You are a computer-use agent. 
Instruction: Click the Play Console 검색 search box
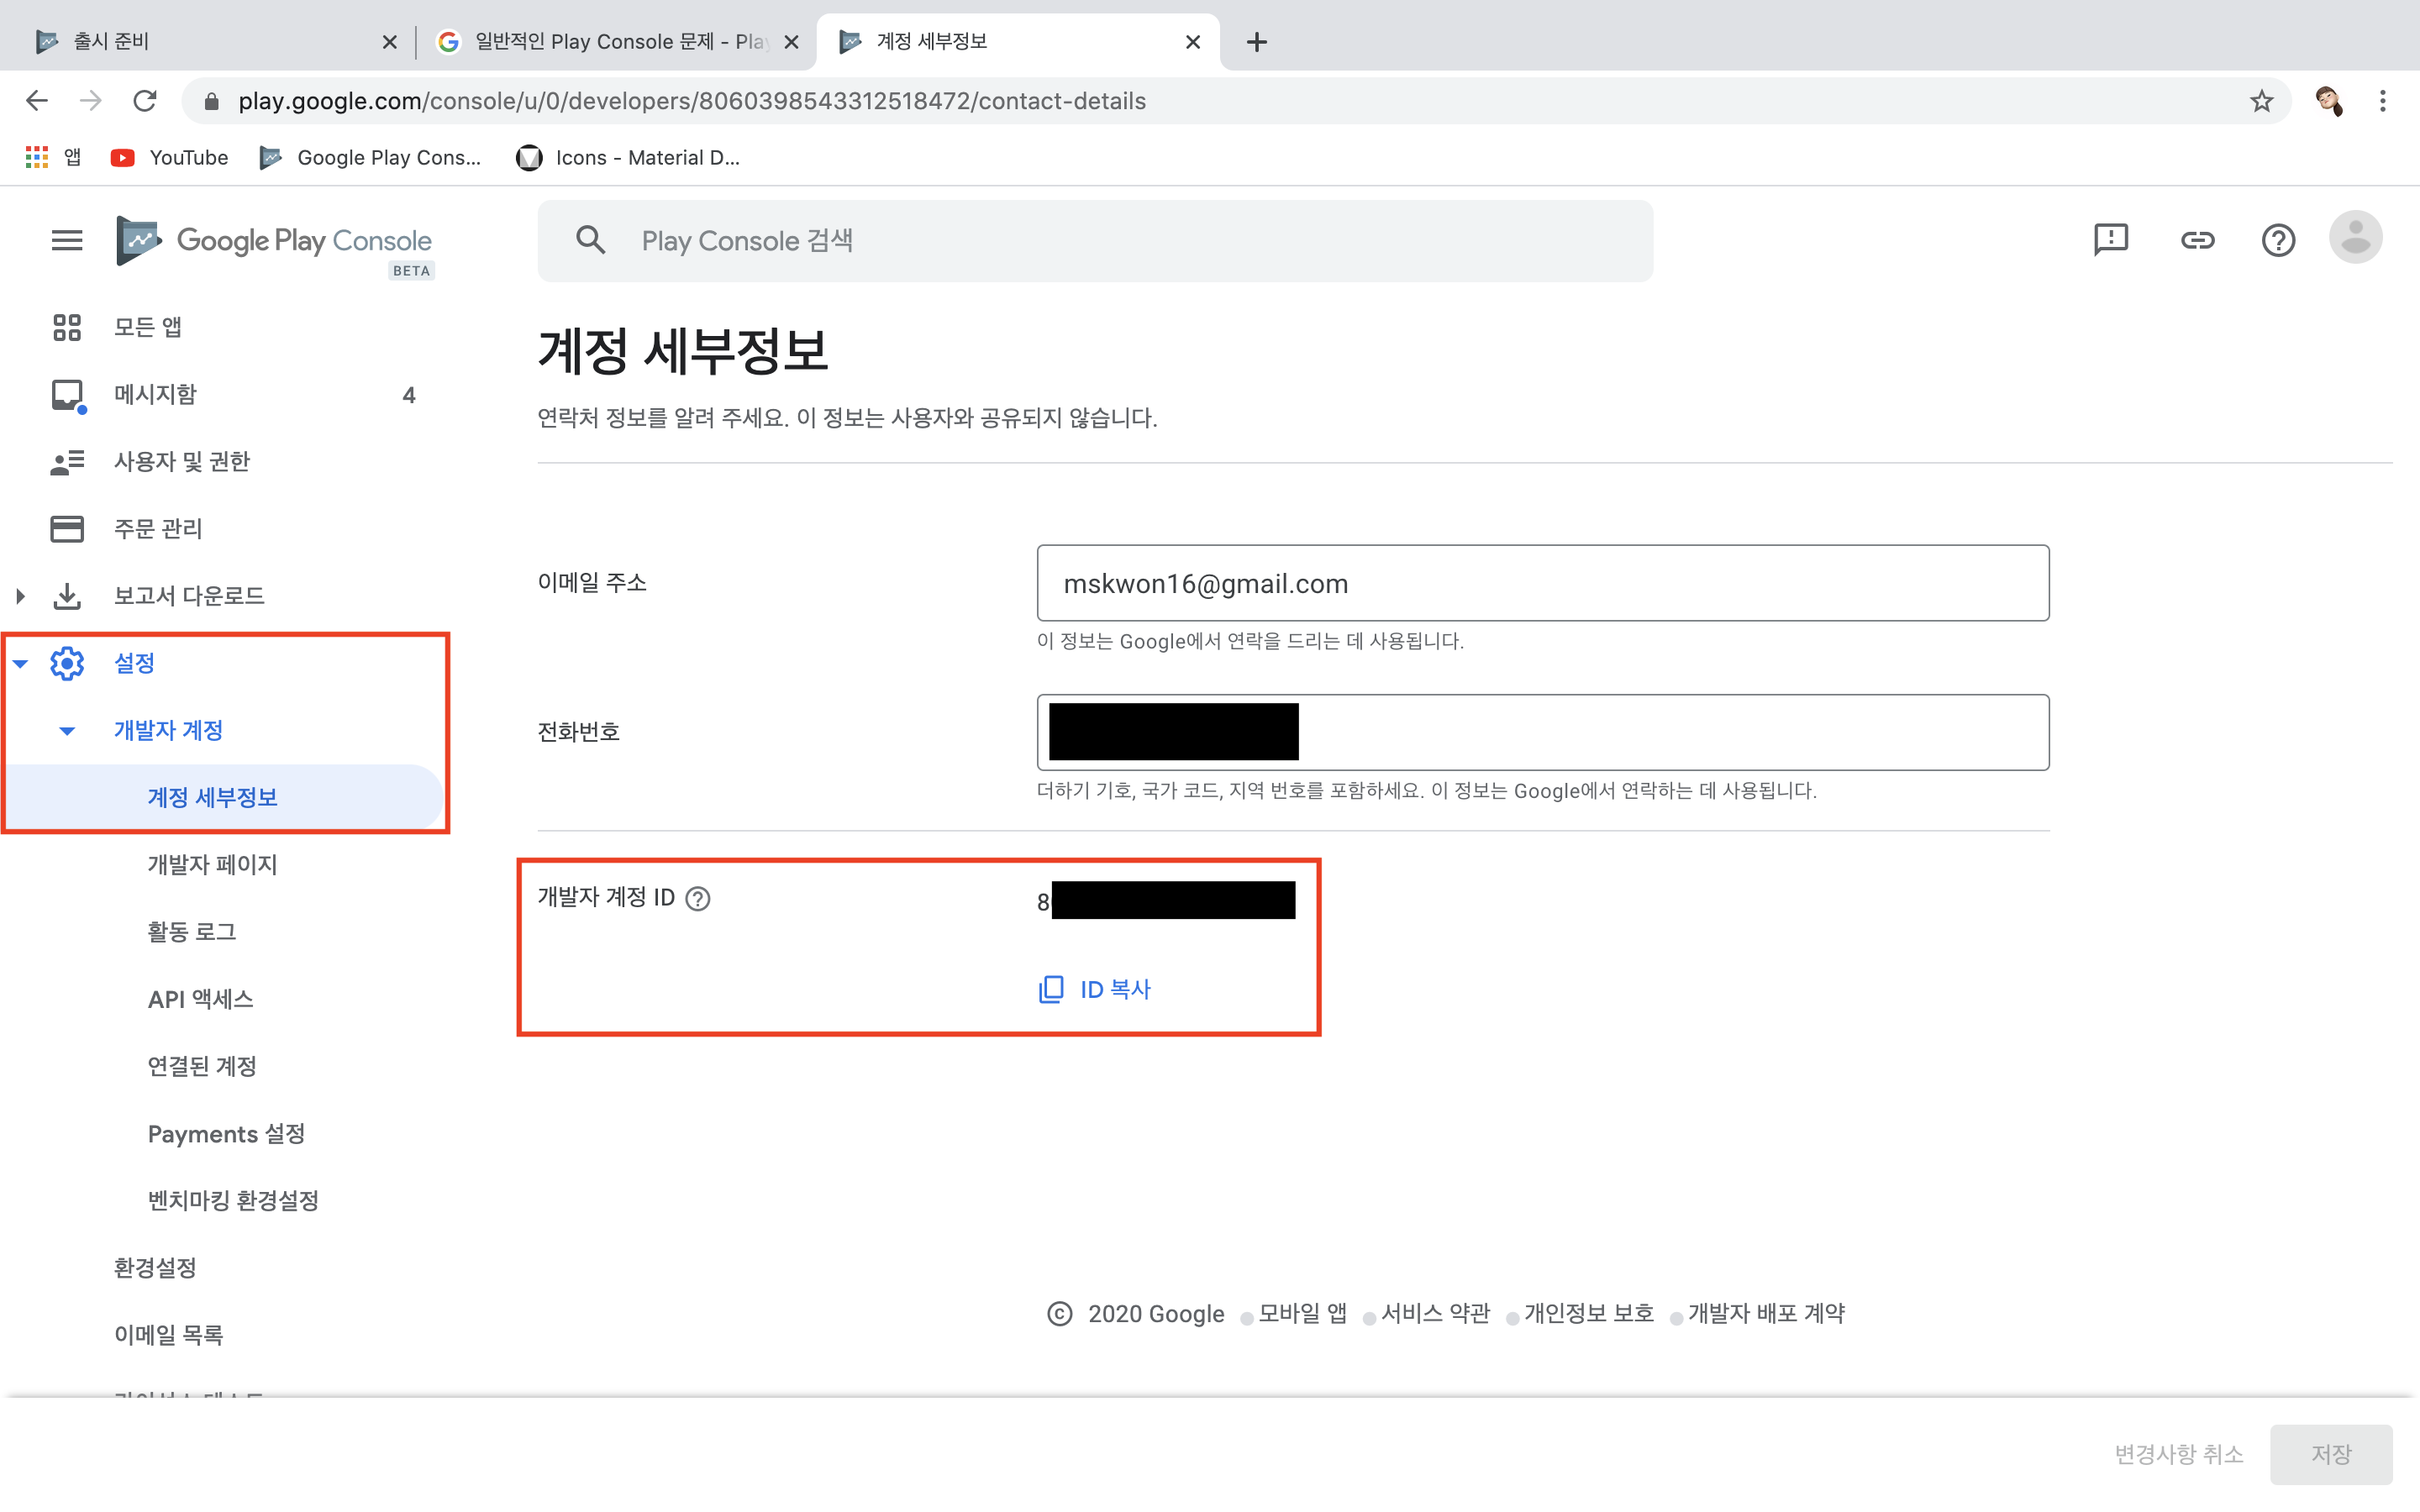(x=1095, y=241)
